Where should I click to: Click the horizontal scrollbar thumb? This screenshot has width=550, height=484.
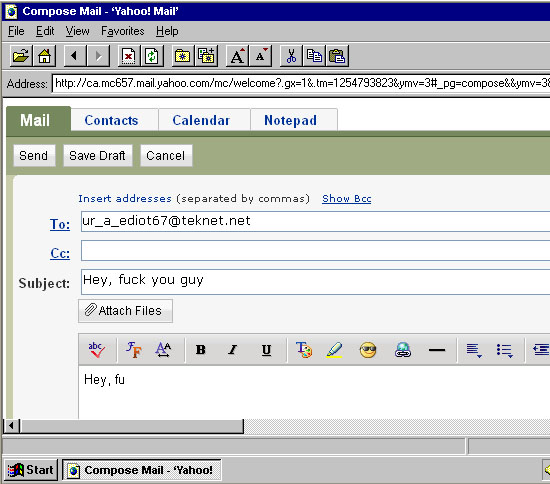point(132,426)
